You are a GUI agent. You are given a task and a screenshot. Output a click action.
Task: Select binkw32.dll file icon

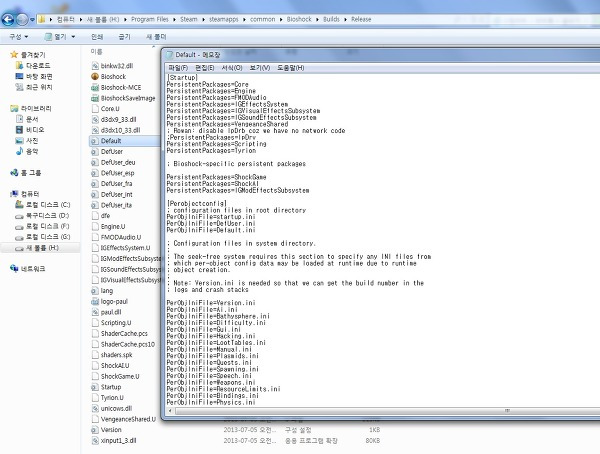click(95, 66)
